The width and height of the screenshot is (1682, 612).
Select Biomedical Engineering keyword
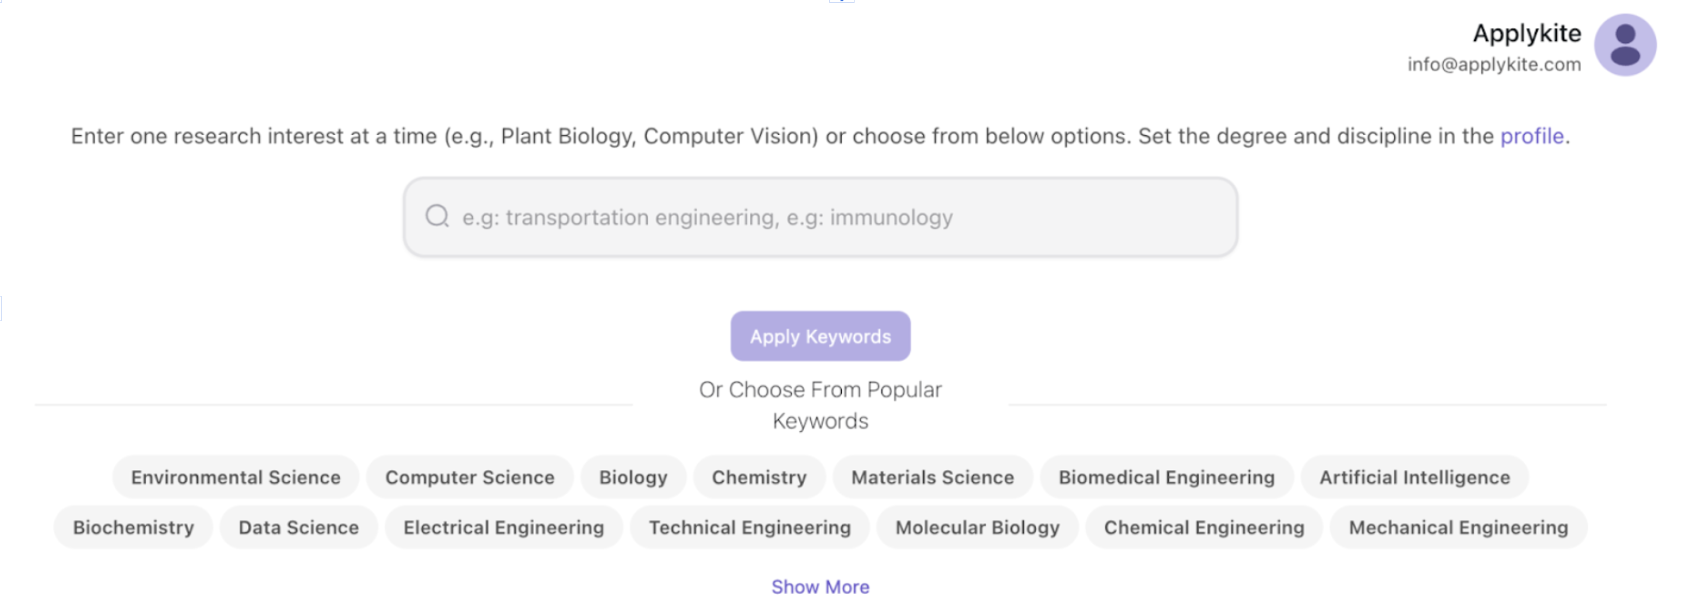coord(1167,477)
